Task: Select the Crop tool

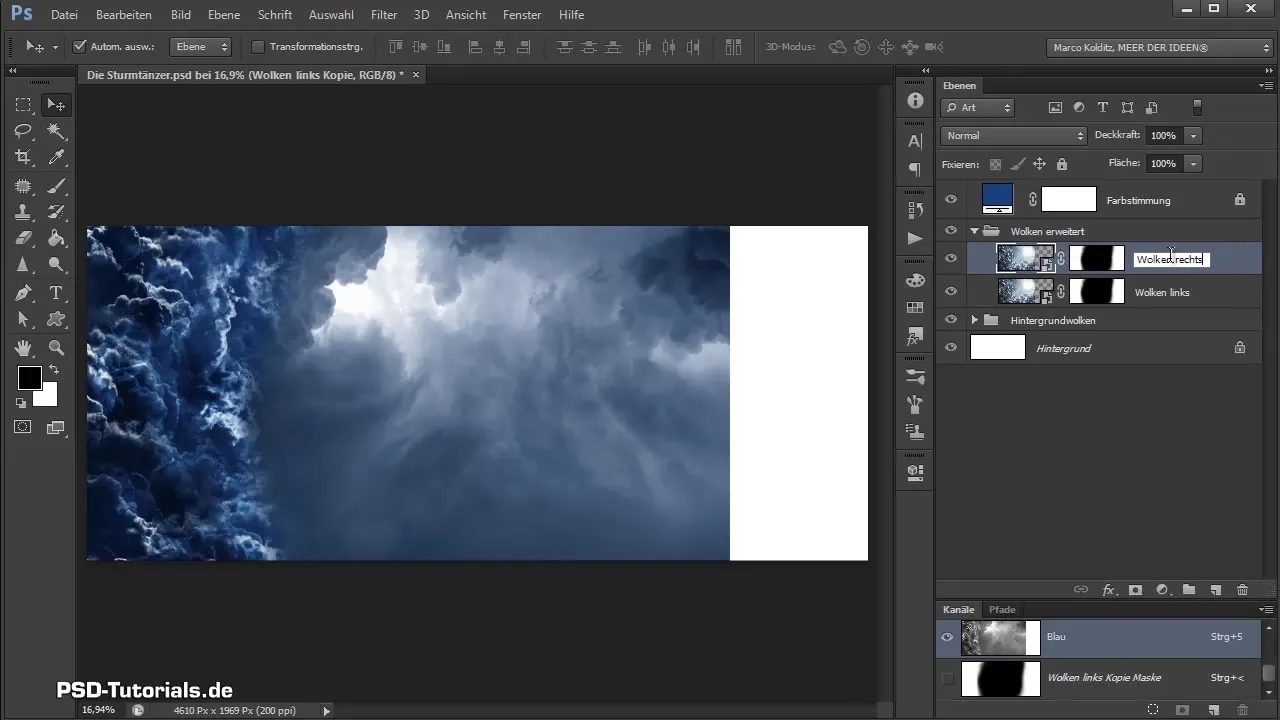Action: tap(23, 157)
